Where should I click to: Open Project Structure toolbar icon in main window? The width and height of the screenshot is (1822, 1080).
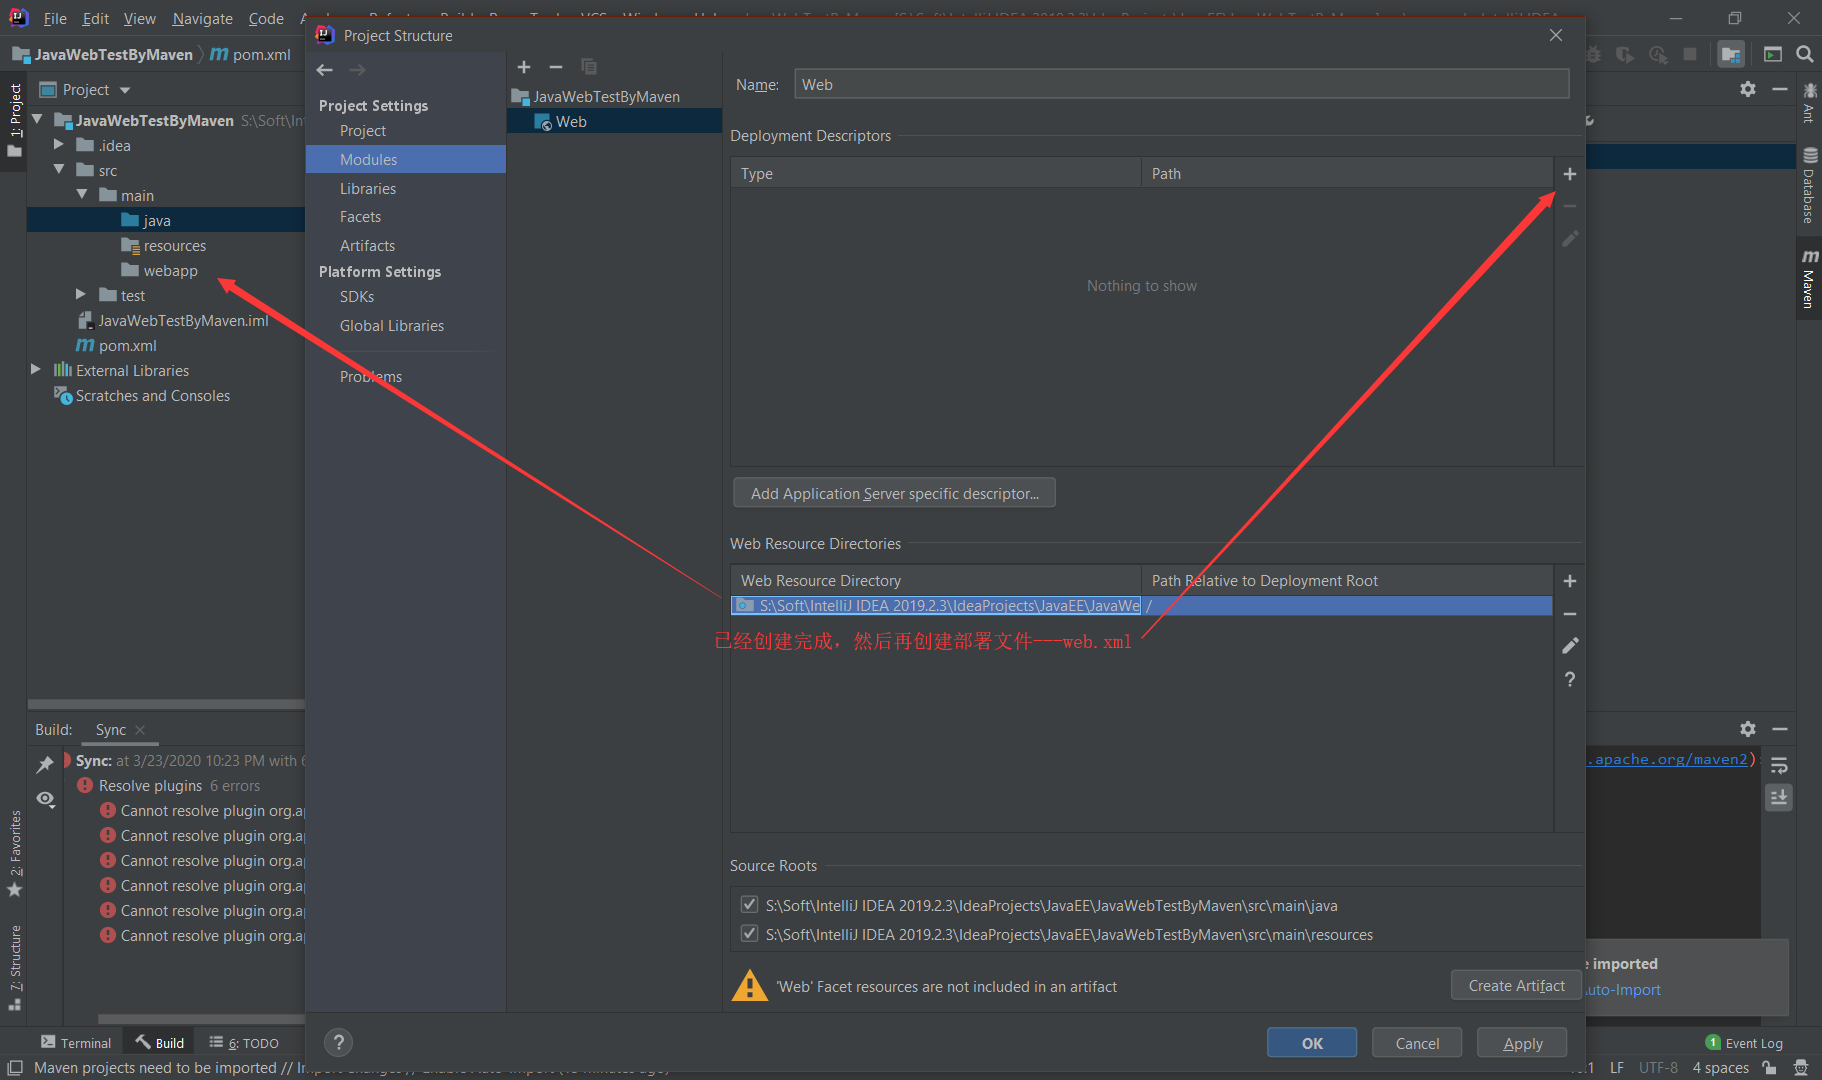pyautogui.click(x=1731, y=54)
